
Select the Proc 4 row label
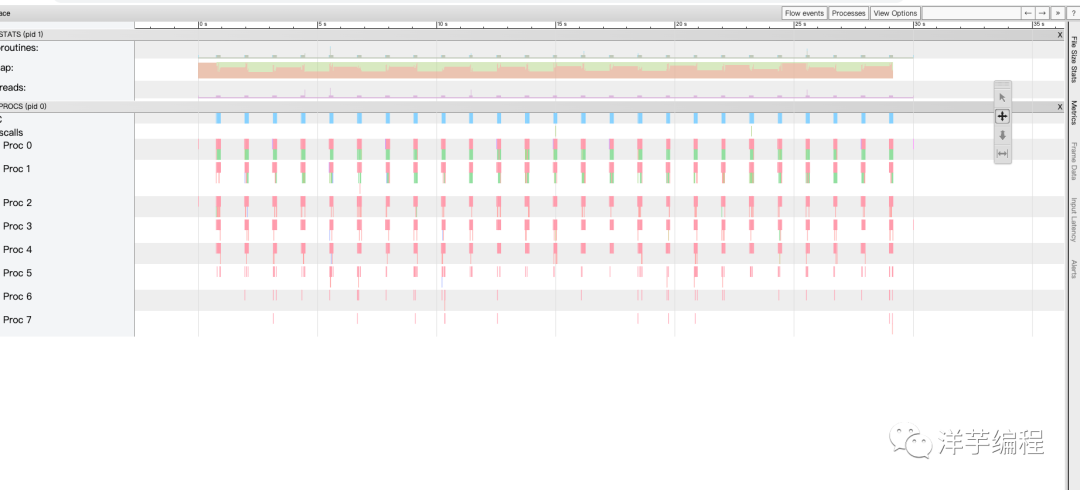(x=17, y=250)
